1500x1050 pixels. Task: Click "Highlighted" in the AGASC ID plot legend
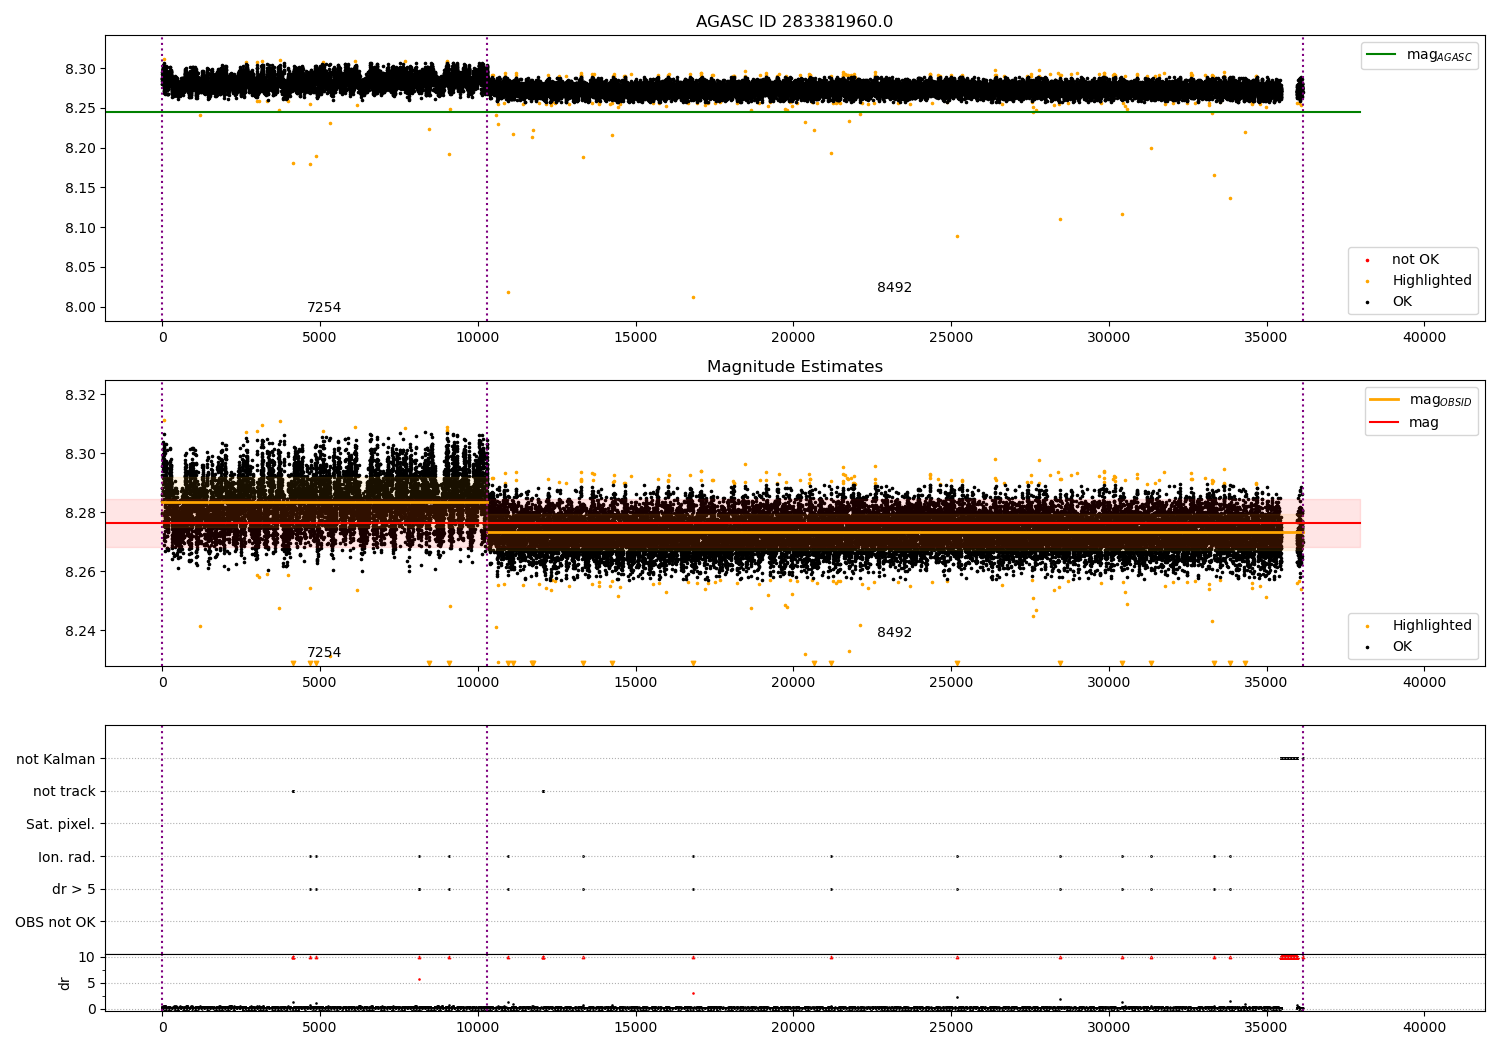pos(1432,281)
